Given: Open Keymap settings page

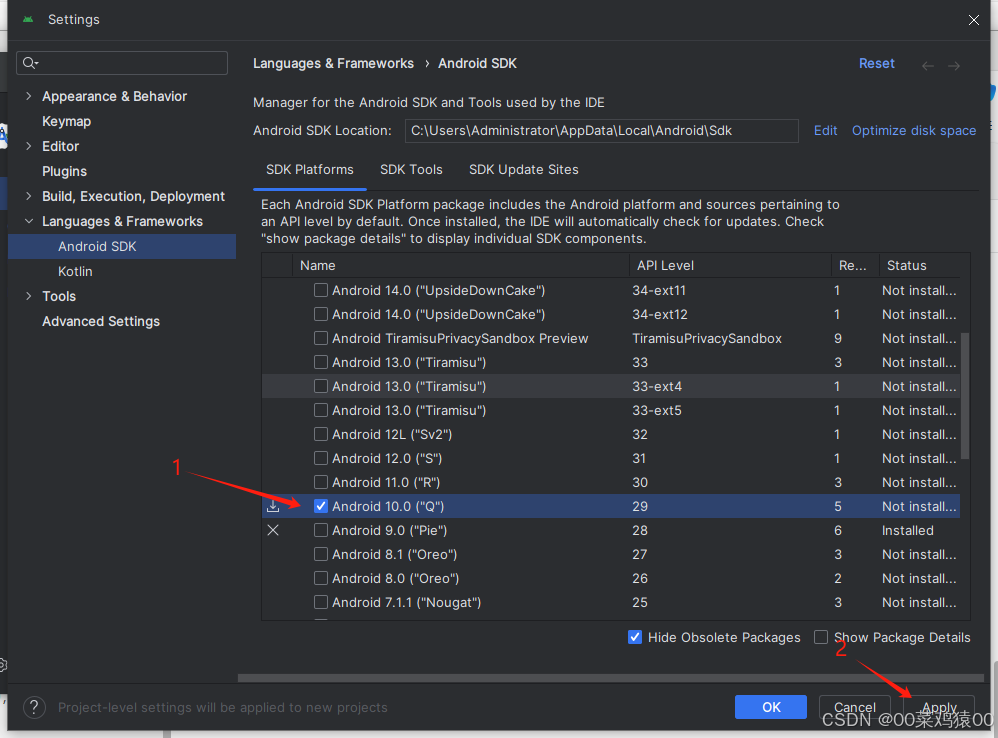Looking at the screenshot, I should coord(66,122).
